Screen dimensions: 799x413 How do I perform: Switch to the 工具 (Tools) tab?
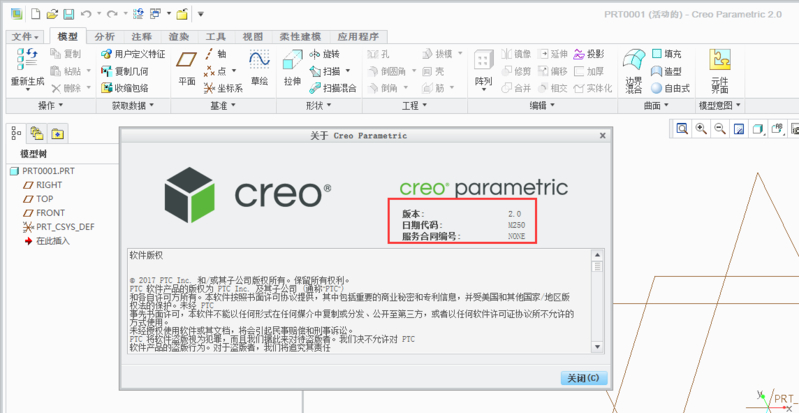tap(216, 37)
